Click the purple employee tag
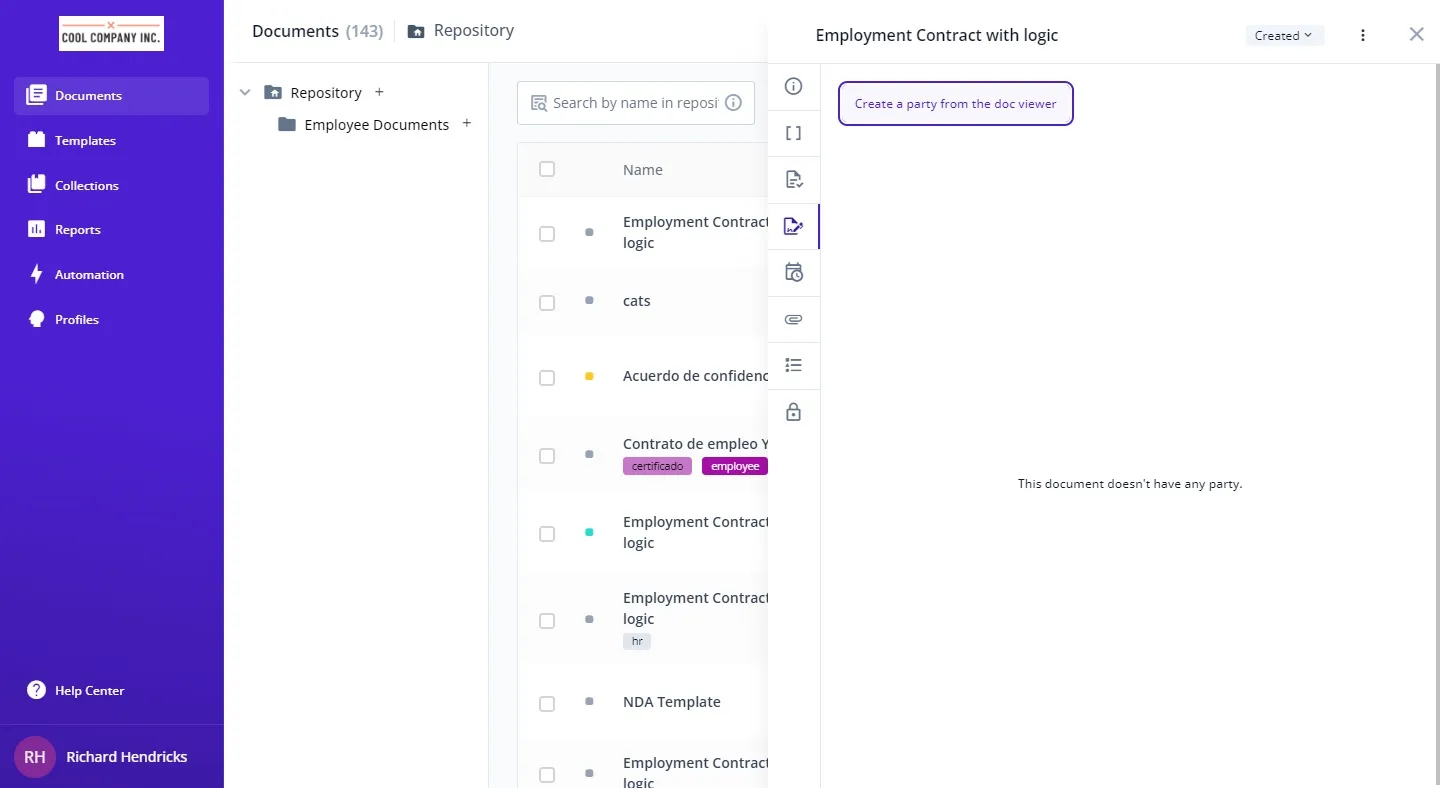The height and width of the screenshot is (788, 1440). pyautogui.click(x=735, y=467)
